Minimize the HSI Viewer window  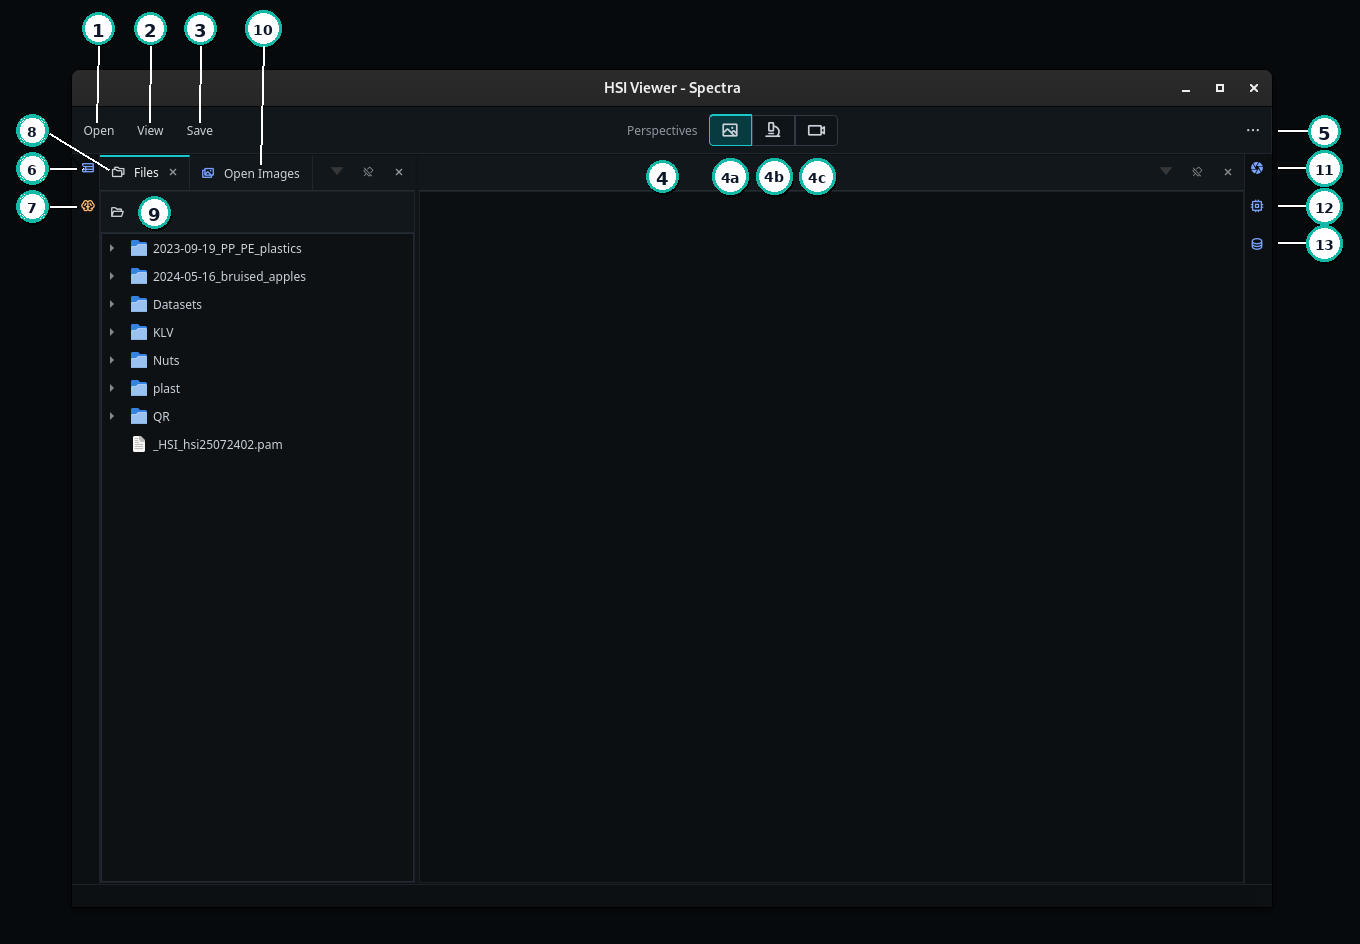tap(1186, 88)
